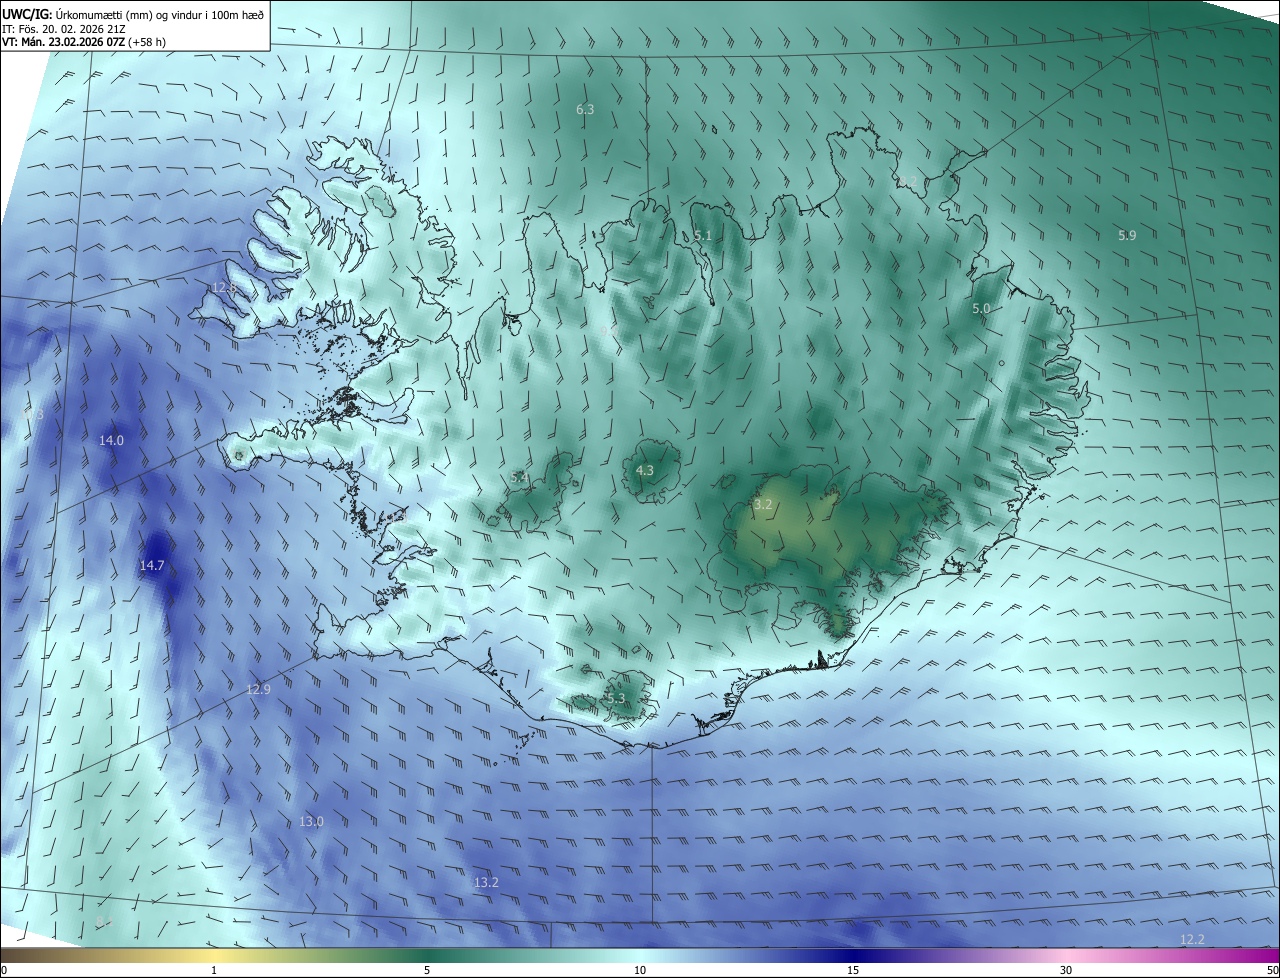
Task: Click the 4.3 value label on the central glacier
Action: tap(645, 470)
